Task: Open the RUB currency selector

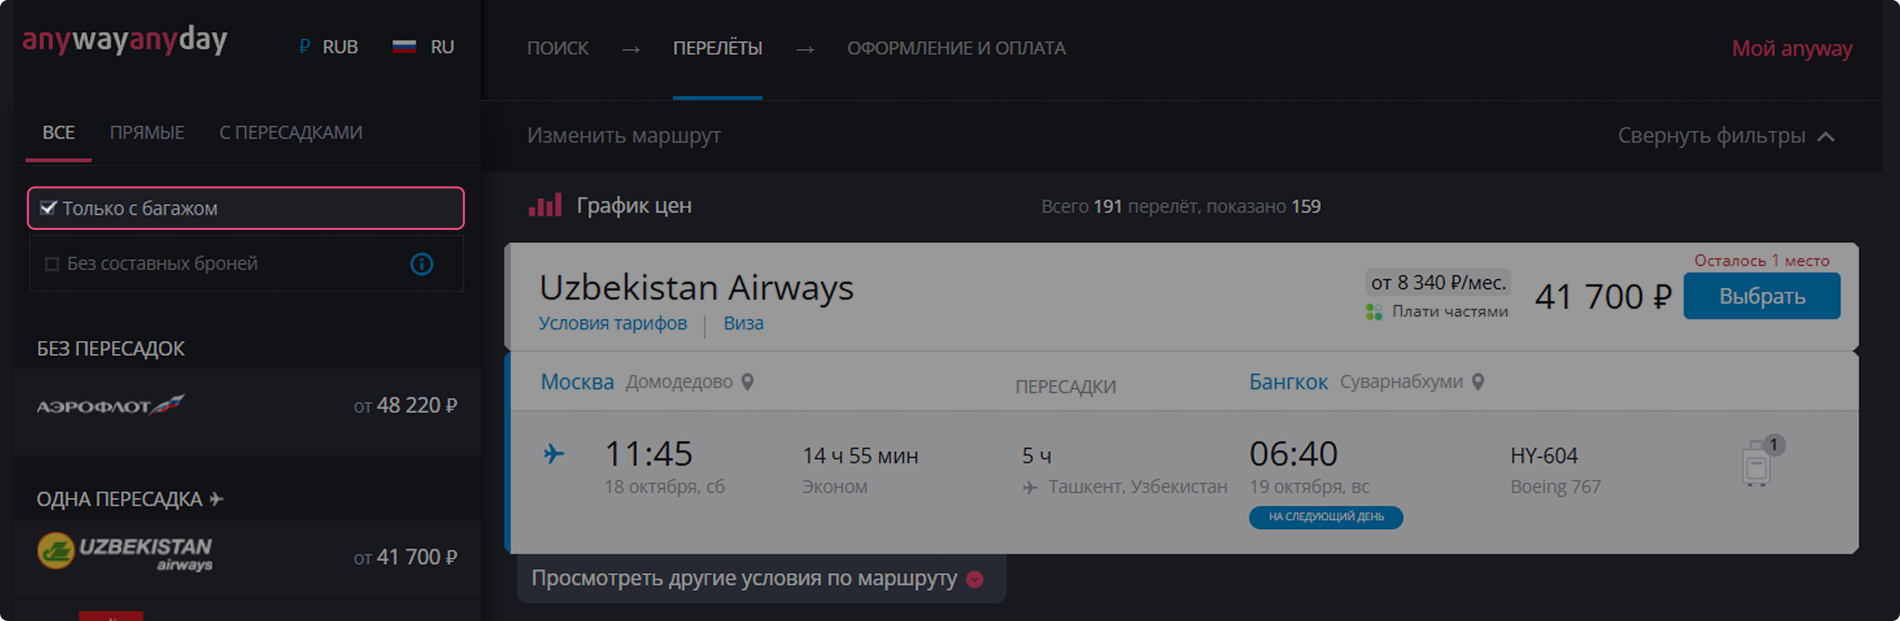Action: [x=328, y=47]
